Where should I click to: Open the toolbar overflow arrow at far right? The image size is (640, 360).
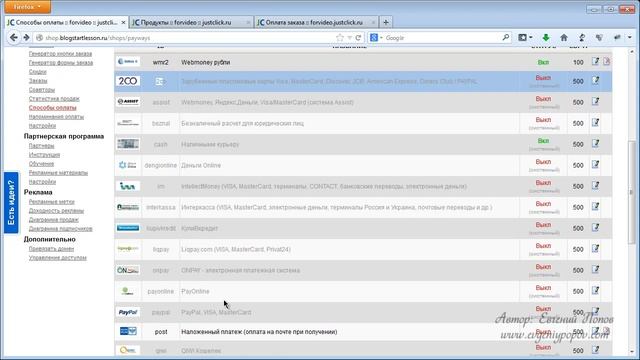click(630, 38)
